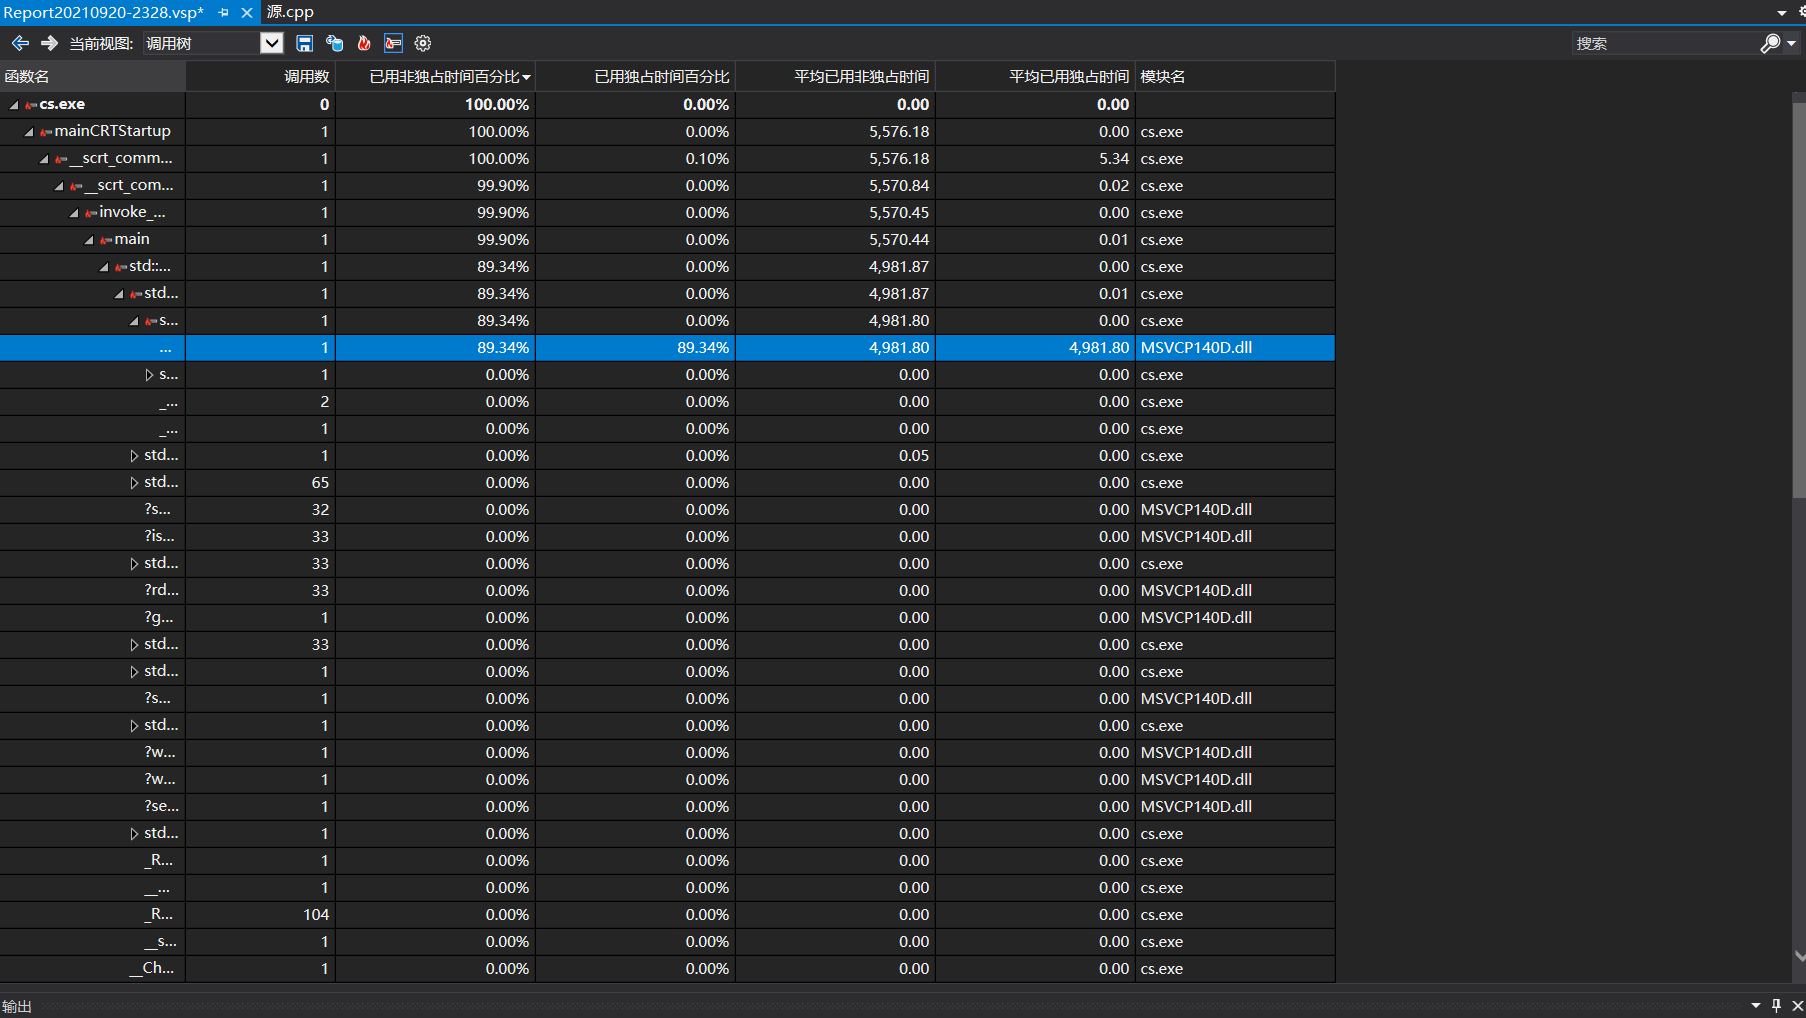1806x1018 pixels.
Task: Toggle the highlighted hot path flag icon
Action: tap(393, 43)
